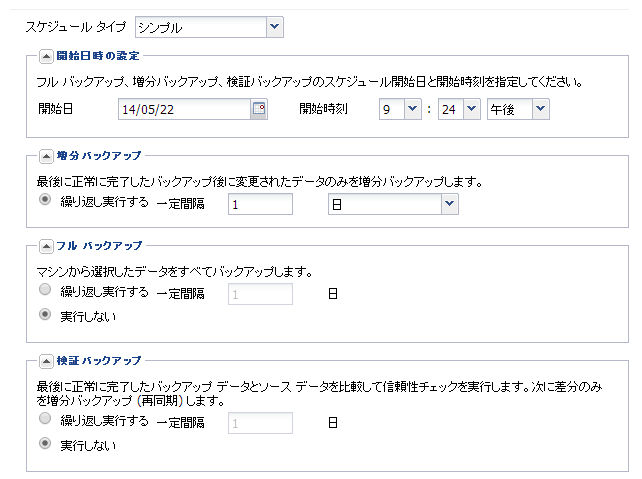This screenshot has width=642, height=479.
Task: Collapse the 増分バックアップ section
Action: (x=46, y=155)
